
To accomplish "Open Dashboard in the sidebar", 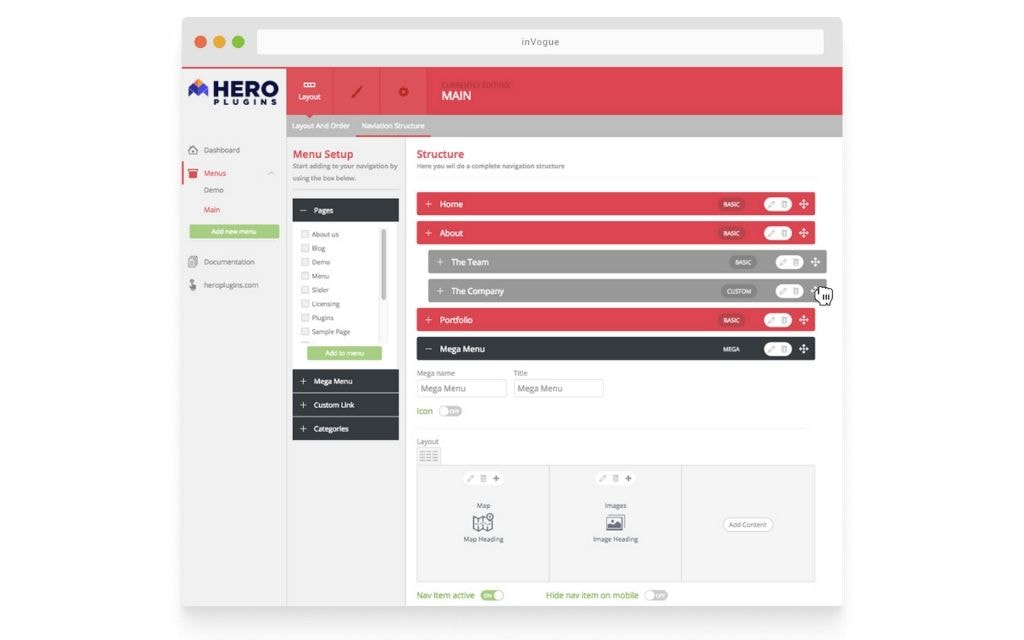I will (221, 150).
